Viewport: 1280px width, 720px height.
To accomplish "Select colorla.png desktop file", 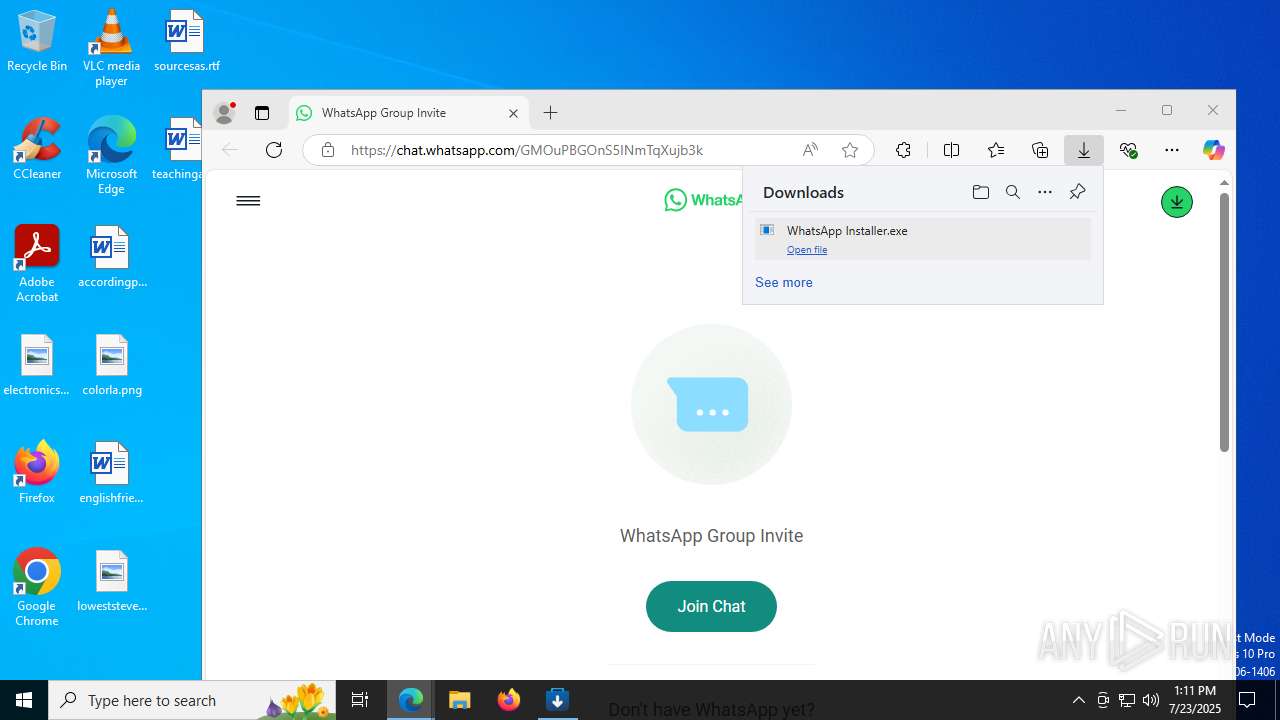I will tap(112, 366).
